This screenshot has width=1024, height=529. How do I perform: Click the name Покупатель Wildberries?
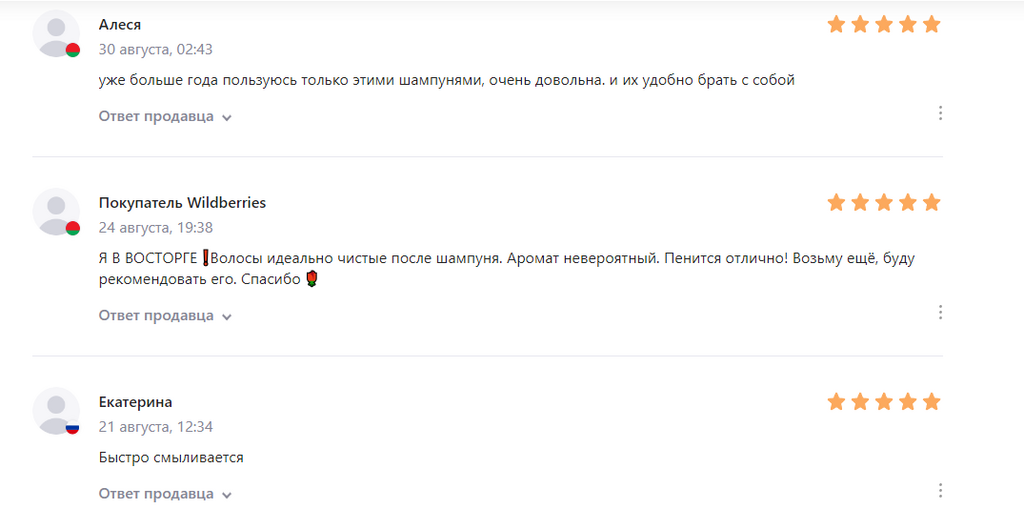(182, 203)
